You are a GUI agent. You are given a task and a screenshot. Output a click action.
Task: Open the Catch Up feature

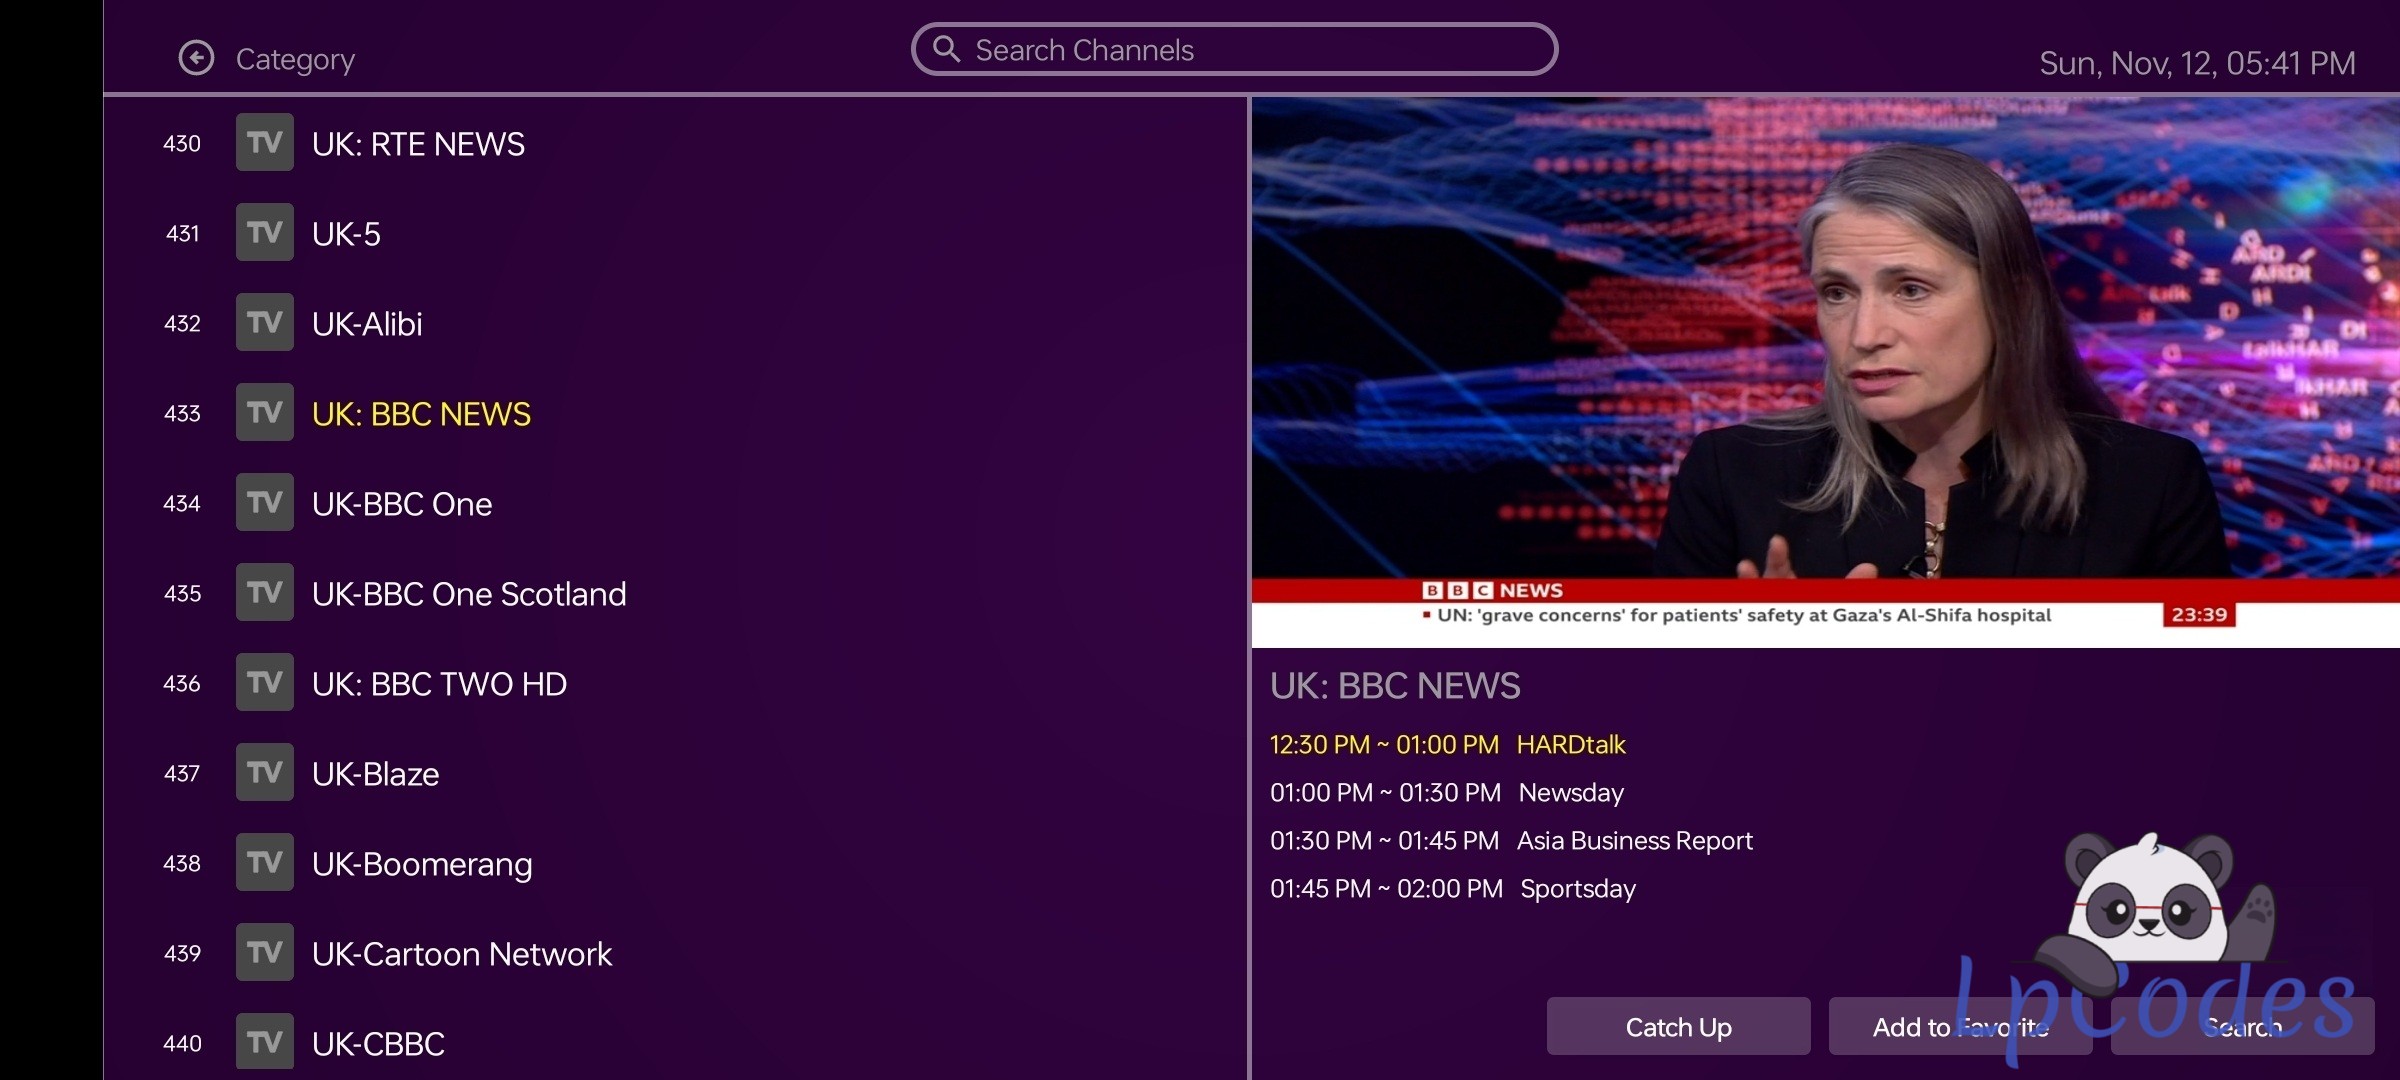1678,1027
